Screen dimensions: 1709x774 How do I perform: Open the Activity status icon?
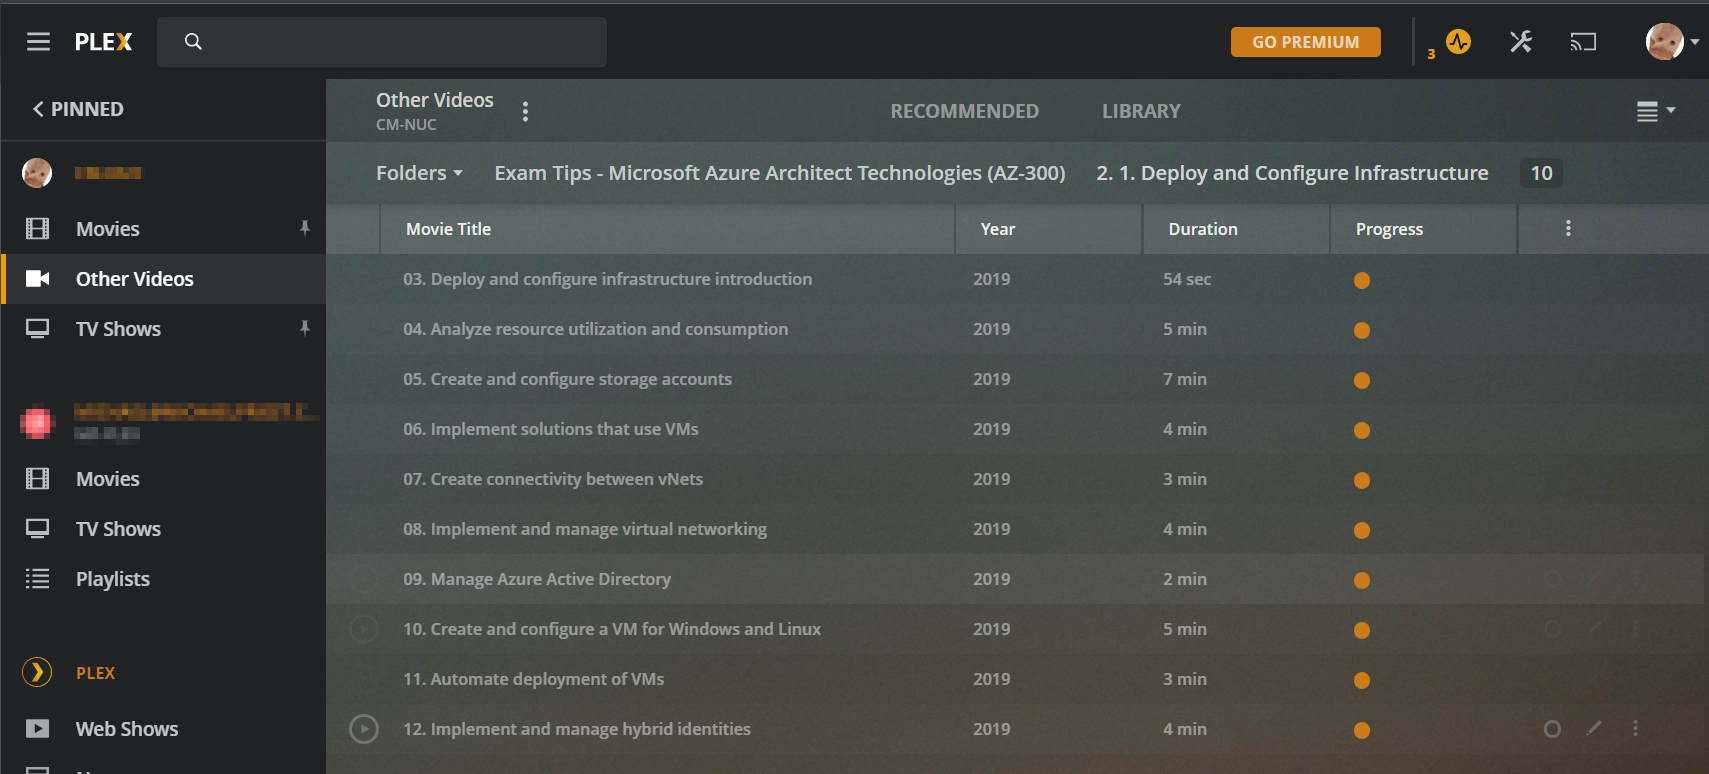(x=1458, y=42)
